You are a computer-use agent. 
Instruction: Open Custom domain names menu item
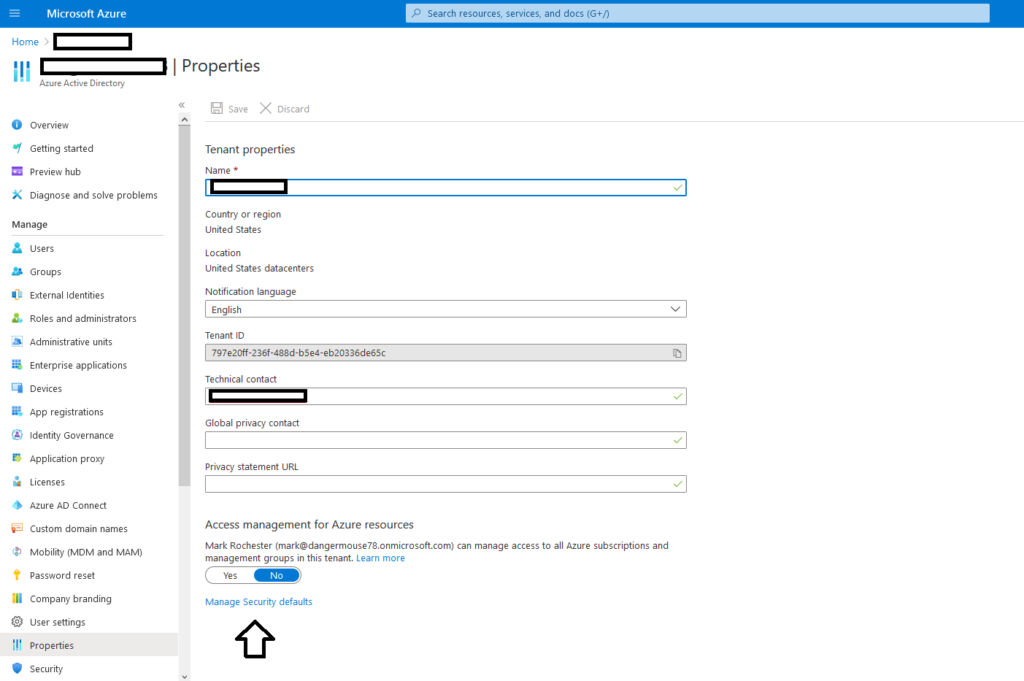[78, 529]
